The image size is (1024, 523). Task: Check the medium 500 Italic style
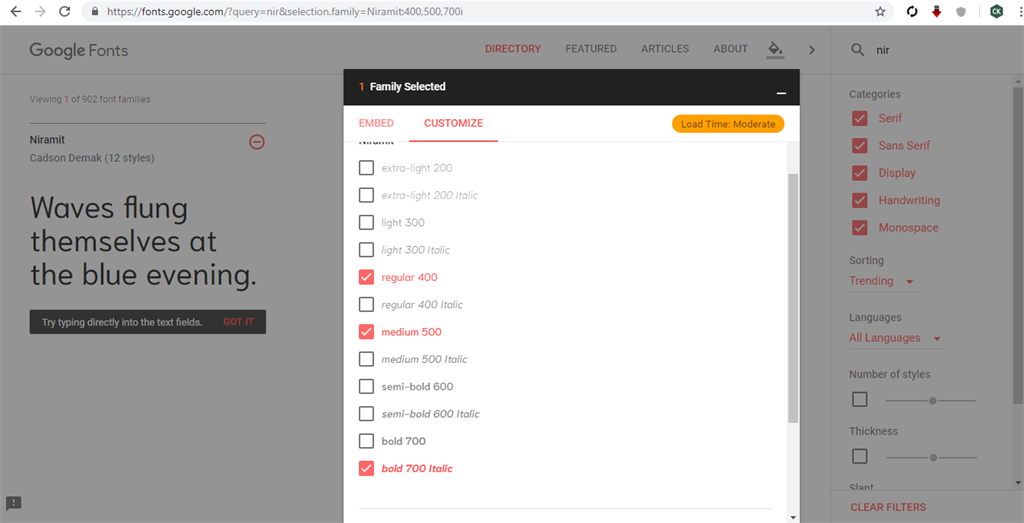[366, 359]
